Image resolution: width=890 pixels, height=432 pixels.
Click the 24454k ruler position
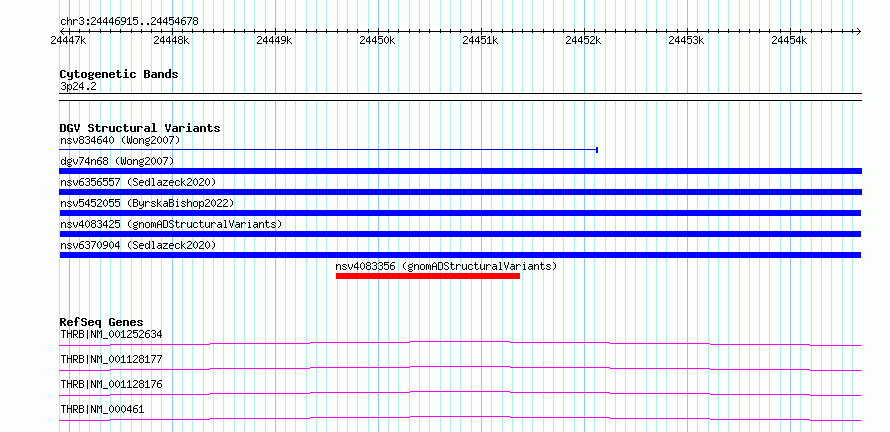(x=790, y=40)
